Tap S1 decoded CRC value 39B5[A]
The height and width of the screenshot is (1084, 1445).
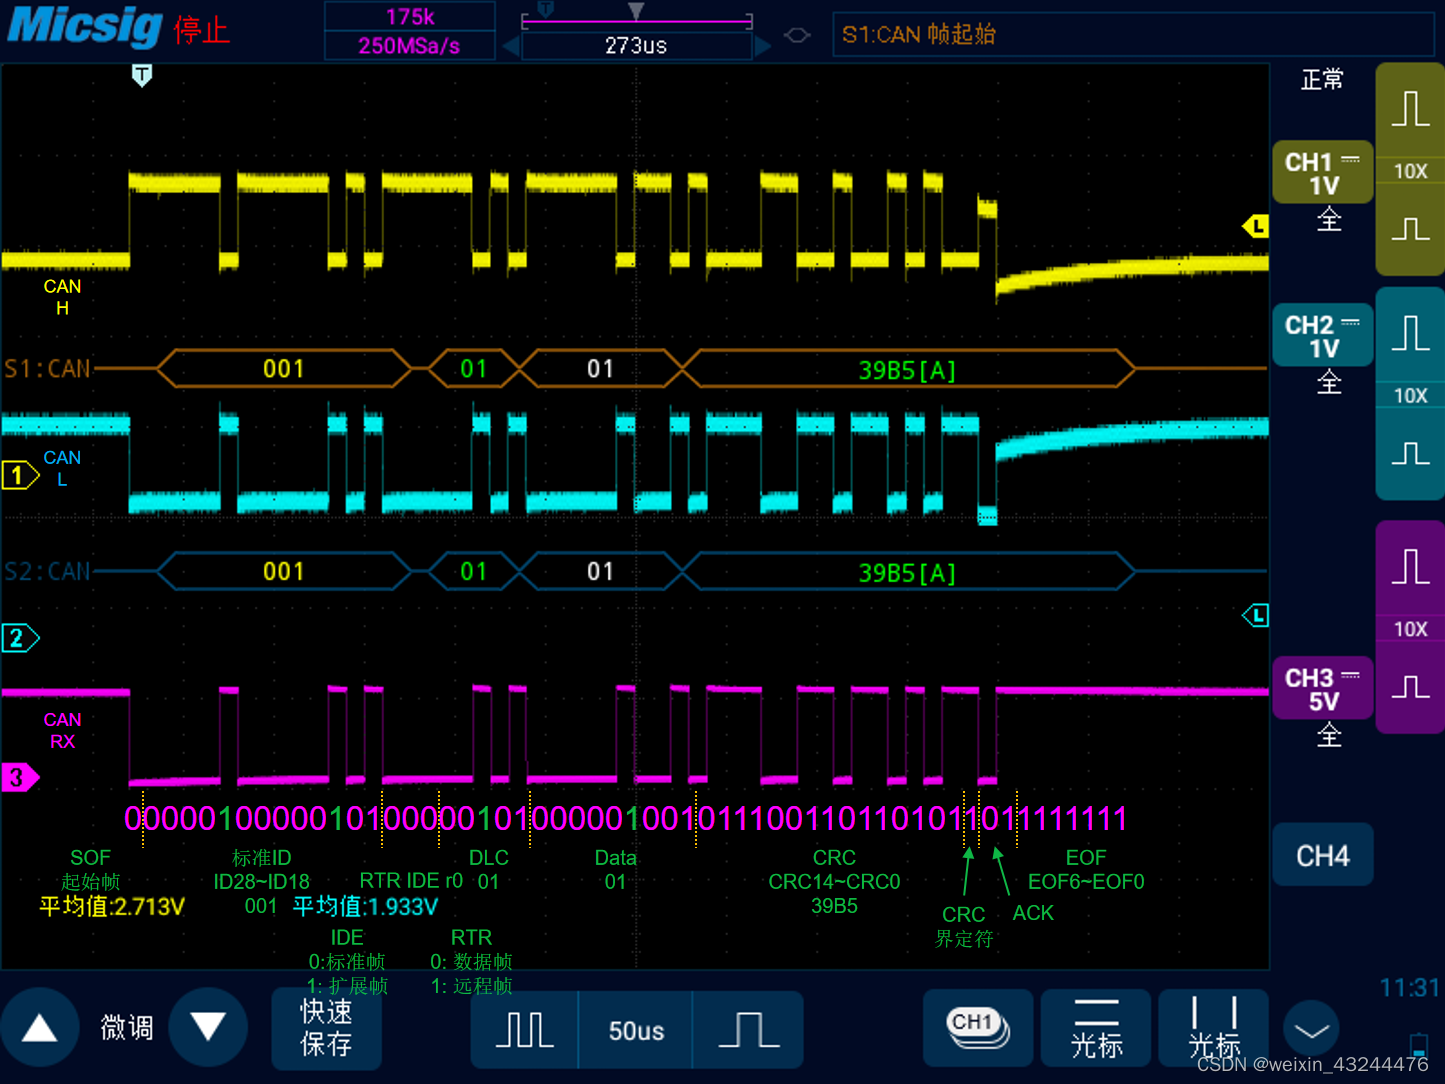pyautogui.click(x=907, y=371)
